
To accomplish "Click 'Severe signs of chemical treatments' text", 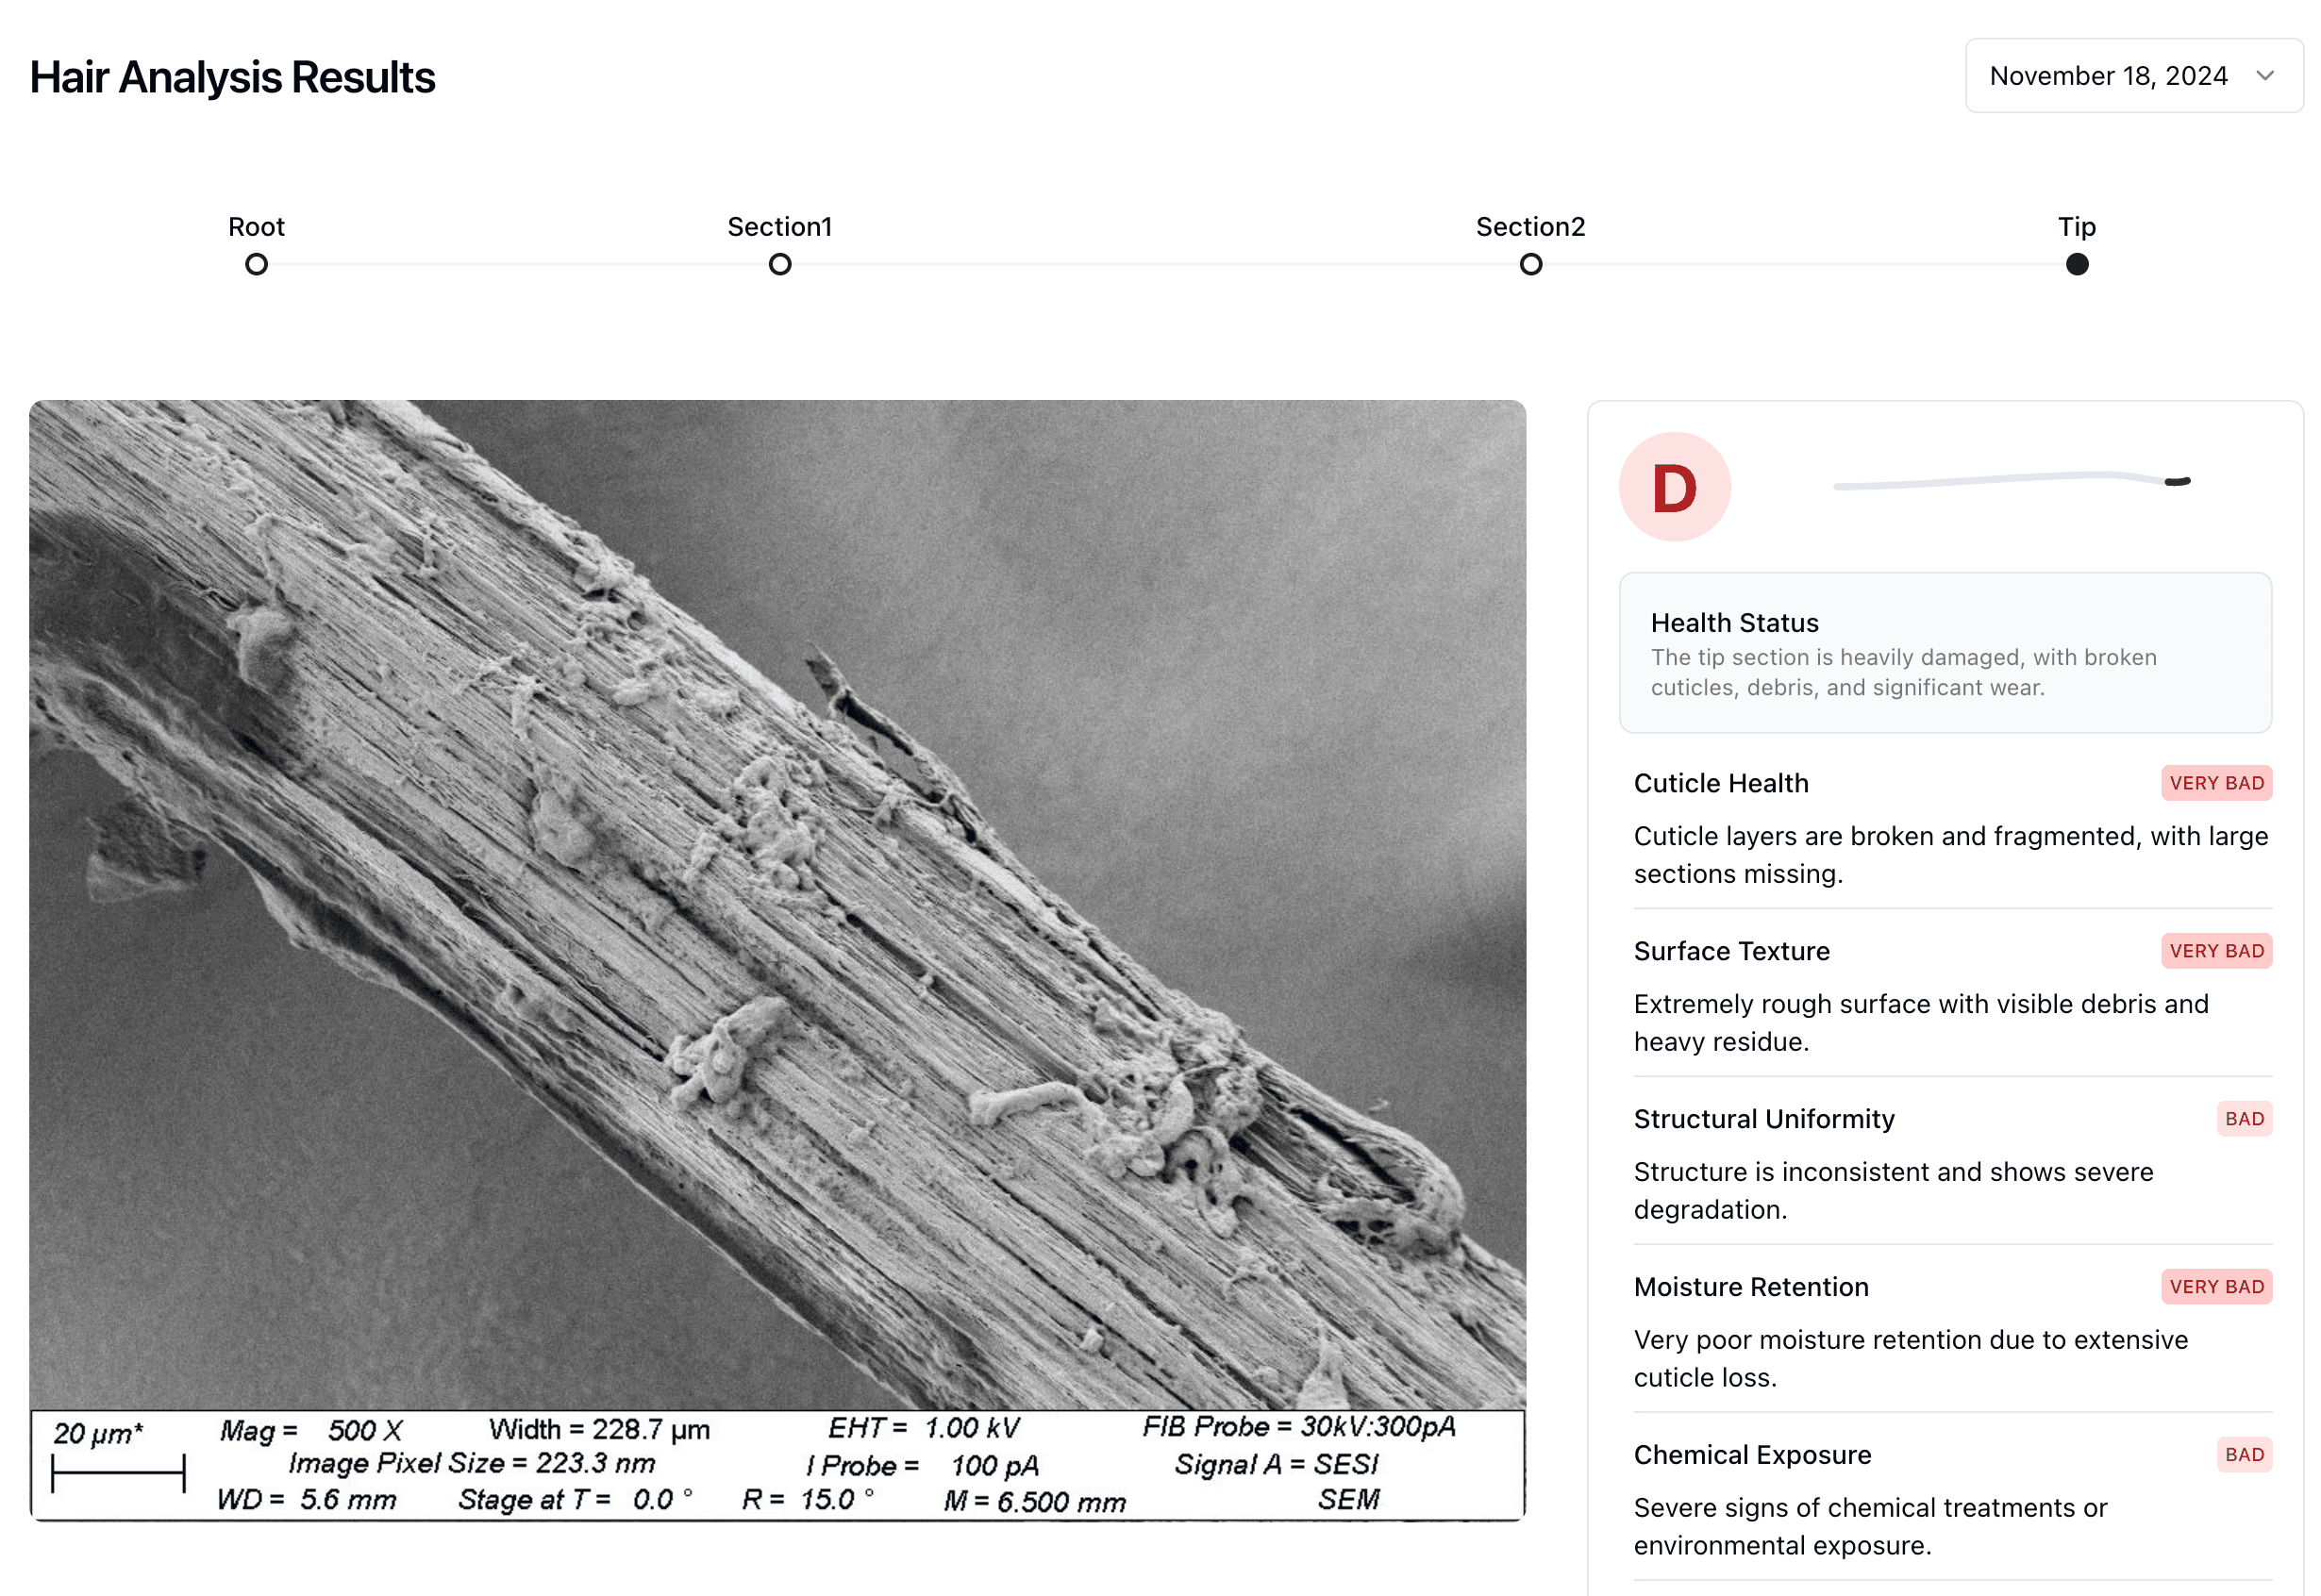I will (x=1870, y=1527).
